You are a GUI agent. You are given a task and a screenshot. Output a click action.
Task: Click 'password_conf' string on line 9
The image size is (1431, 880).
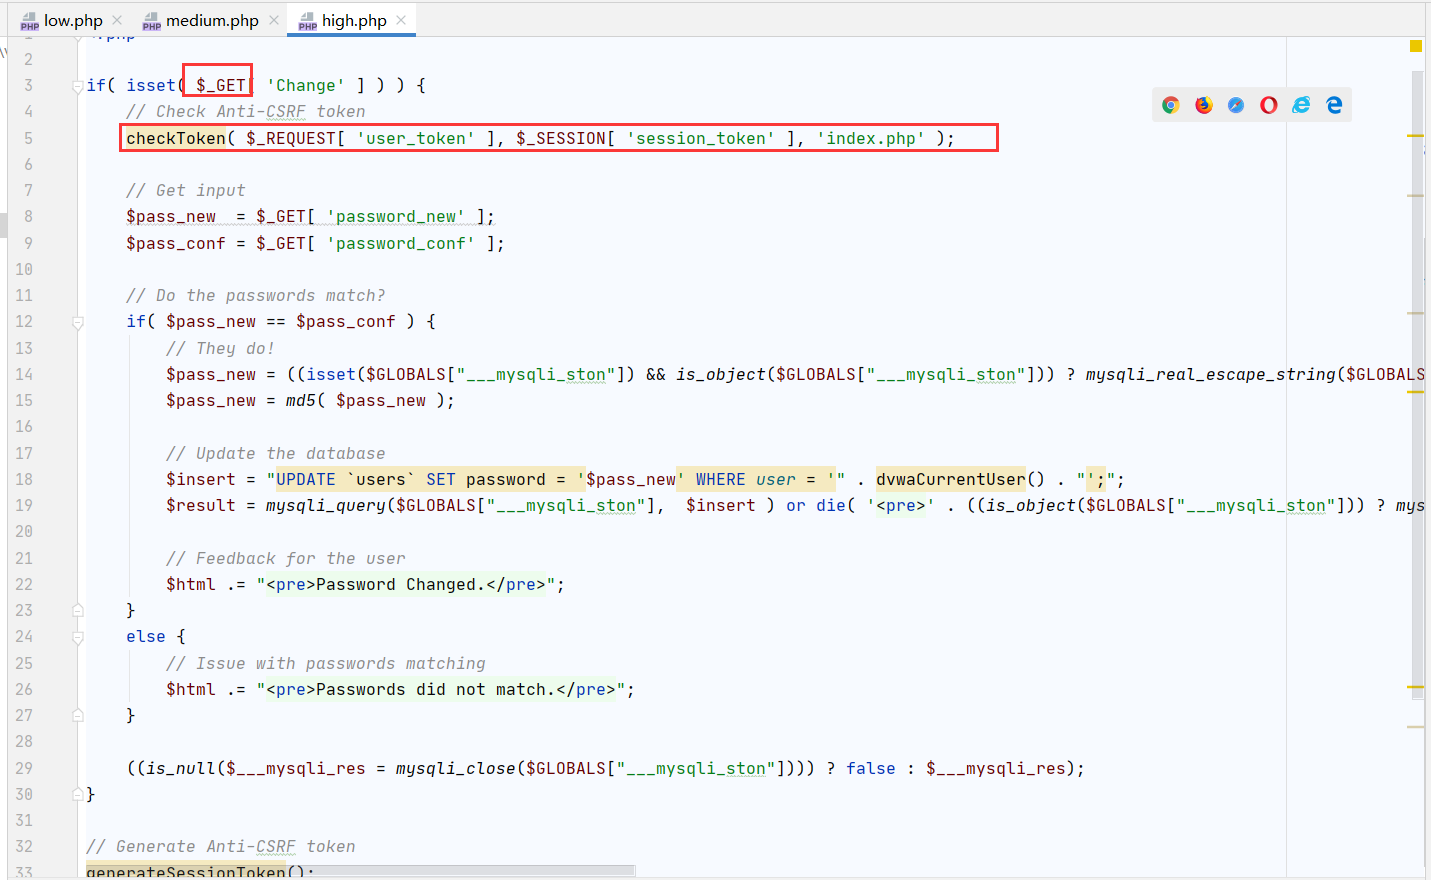pos(401,244)
